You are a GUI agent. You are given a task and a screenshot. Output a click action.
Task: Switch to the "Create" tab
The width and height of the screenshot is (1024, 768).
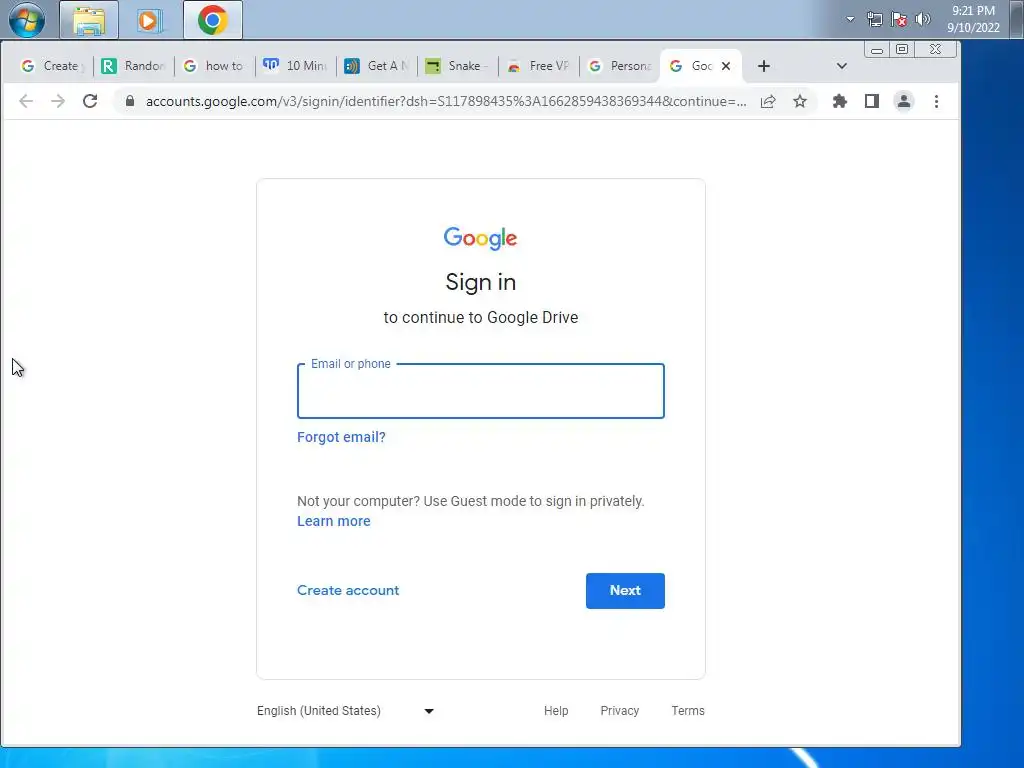tap(52, 66)
